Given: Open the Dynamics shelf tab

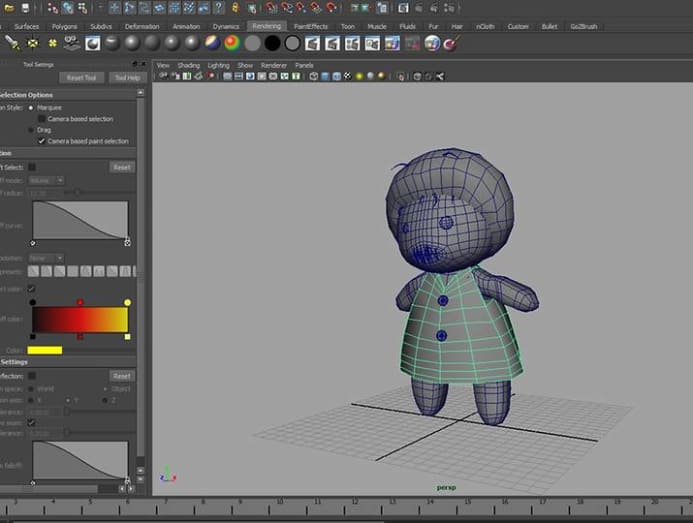Looking at the screenshot, I should tap(226, 26).
